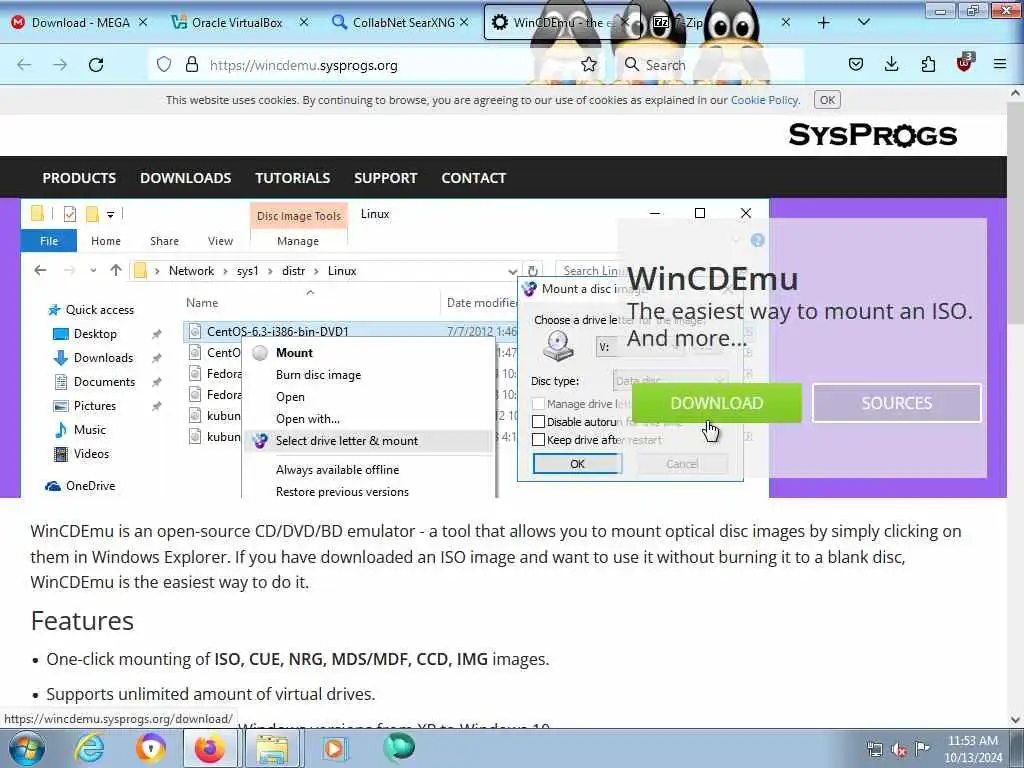Open the list all tabs chevron

(863, 23)
